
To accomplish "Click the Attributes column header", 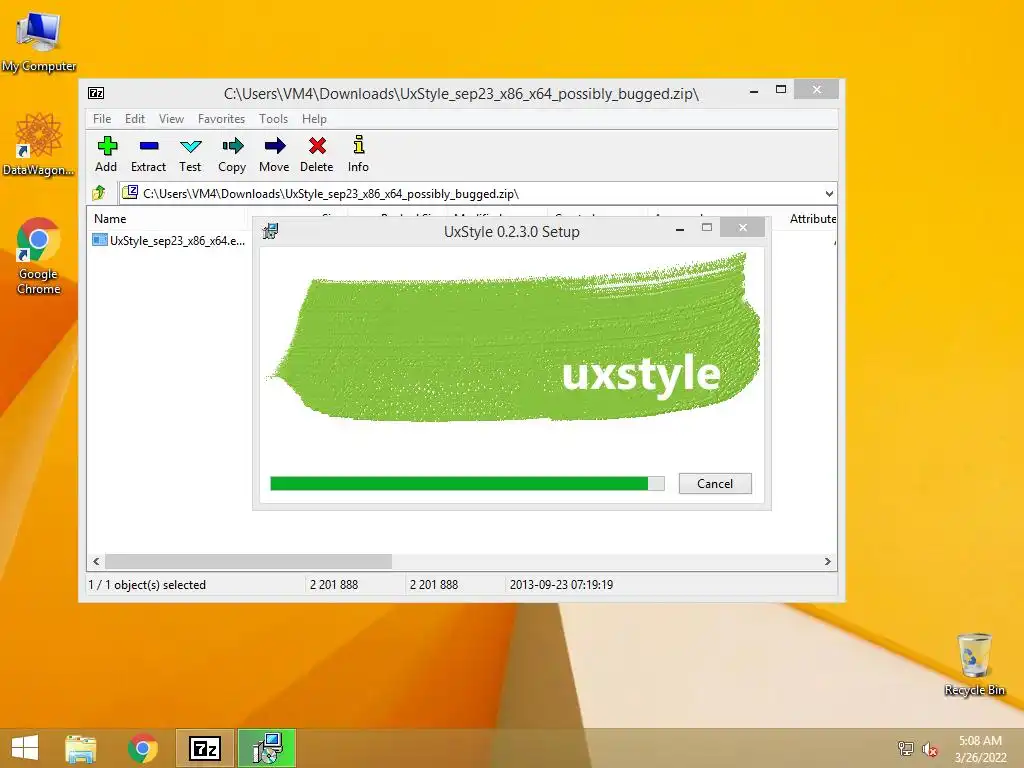I will click(812, 219).
